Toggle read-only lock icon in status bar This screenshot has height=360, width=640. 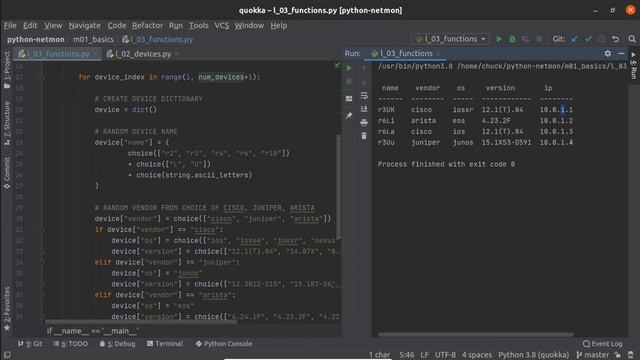(x=618, y=355)
